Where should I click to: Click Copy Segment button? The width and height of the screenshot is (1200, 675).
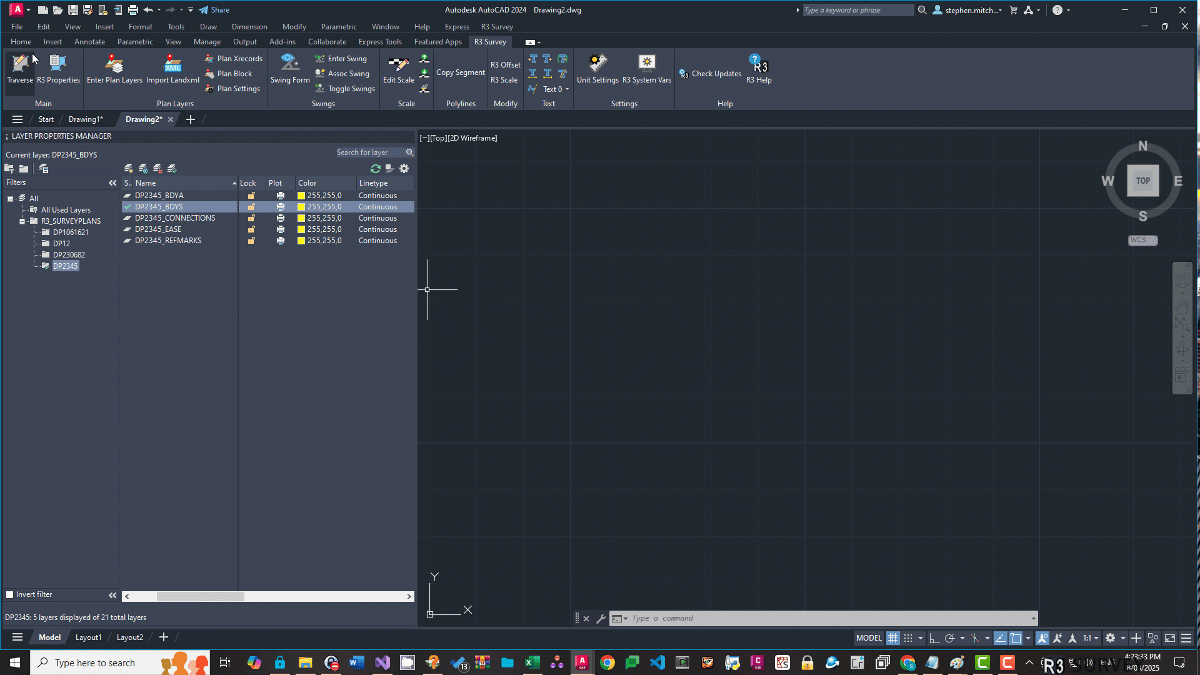(460, 73)
